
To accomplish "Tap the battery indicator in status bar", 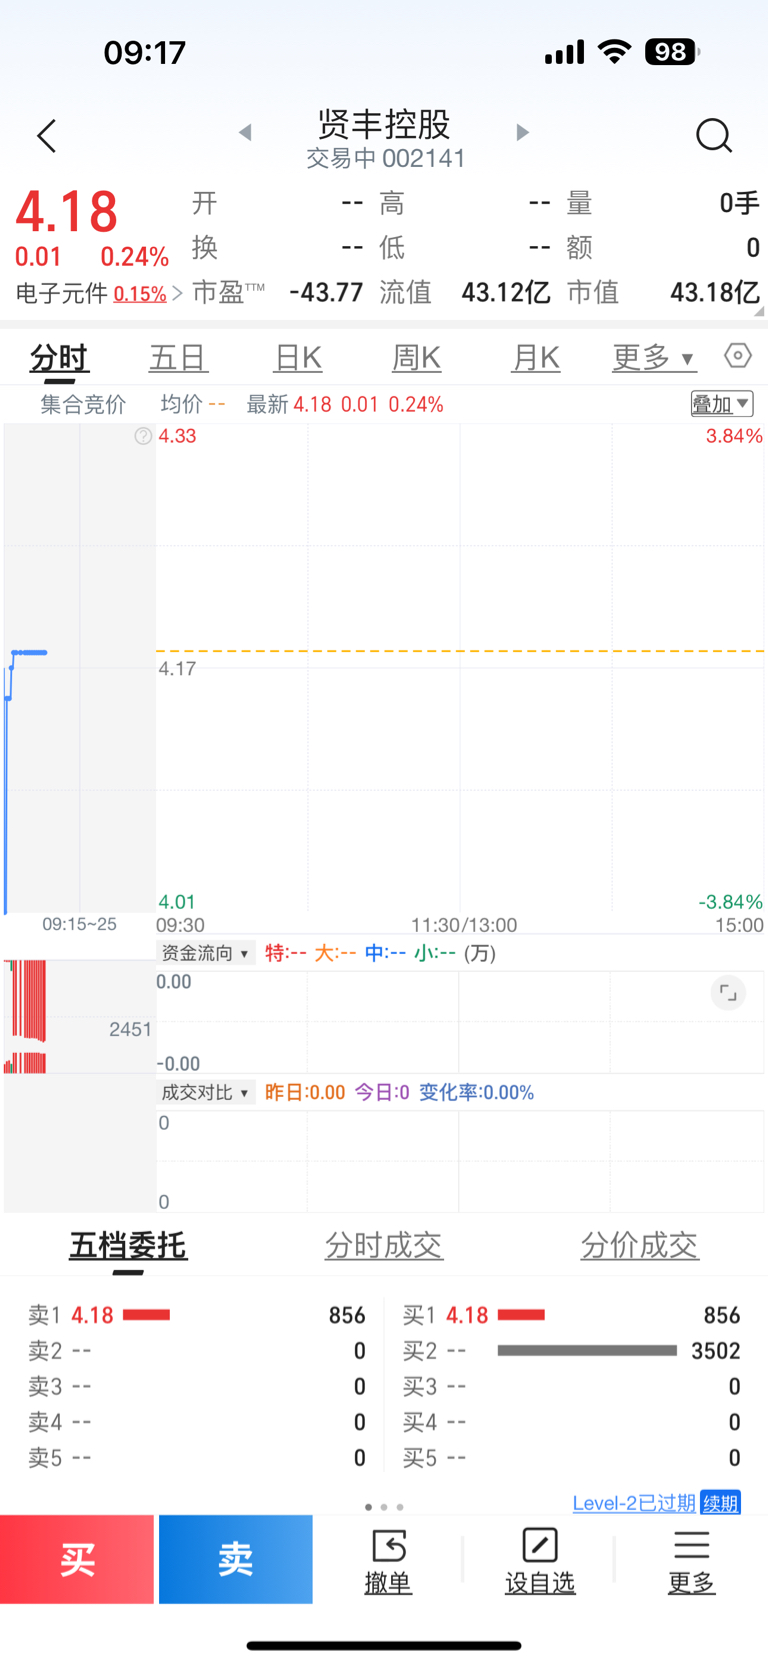I will tap(672, 52).
